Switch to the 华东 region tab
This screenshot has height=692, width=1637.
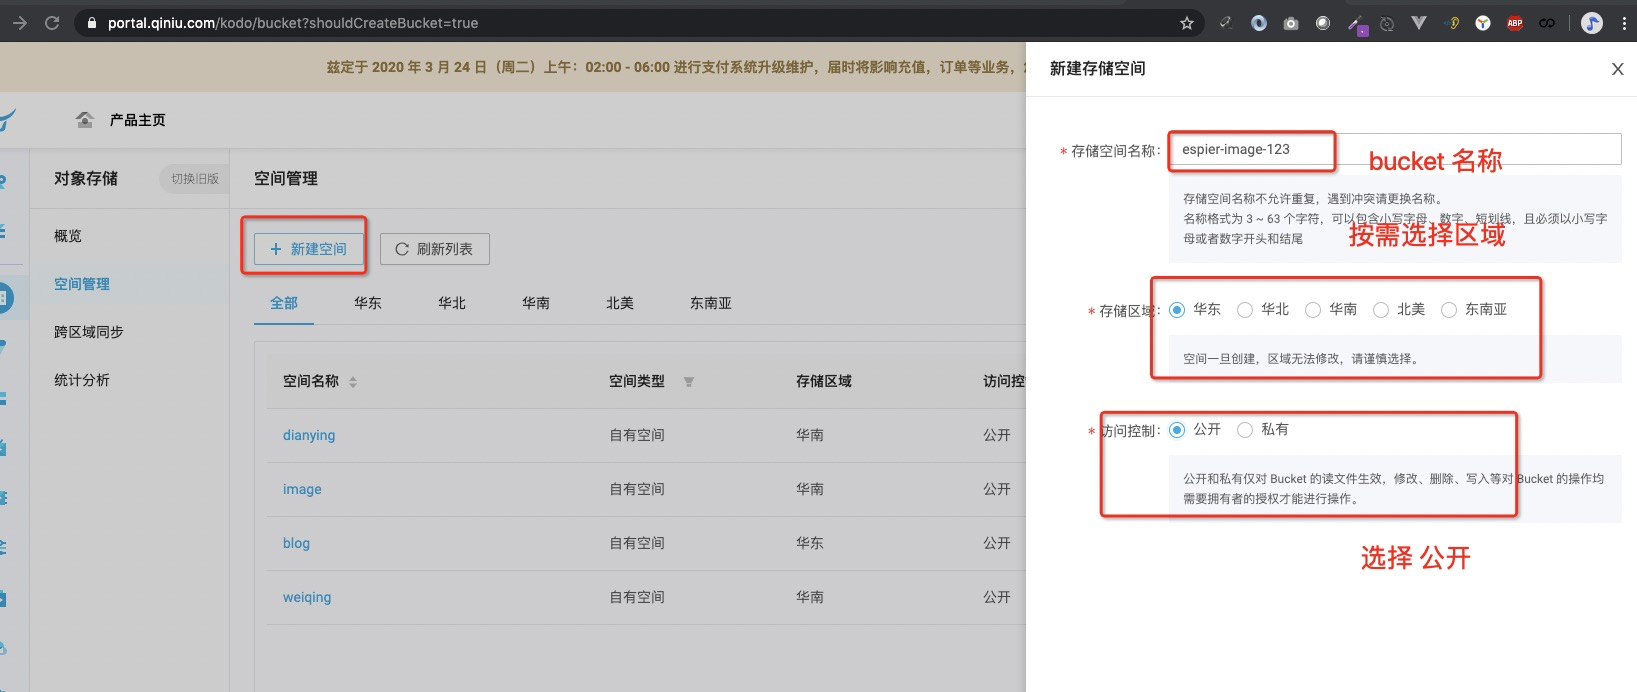coord(367,303)
